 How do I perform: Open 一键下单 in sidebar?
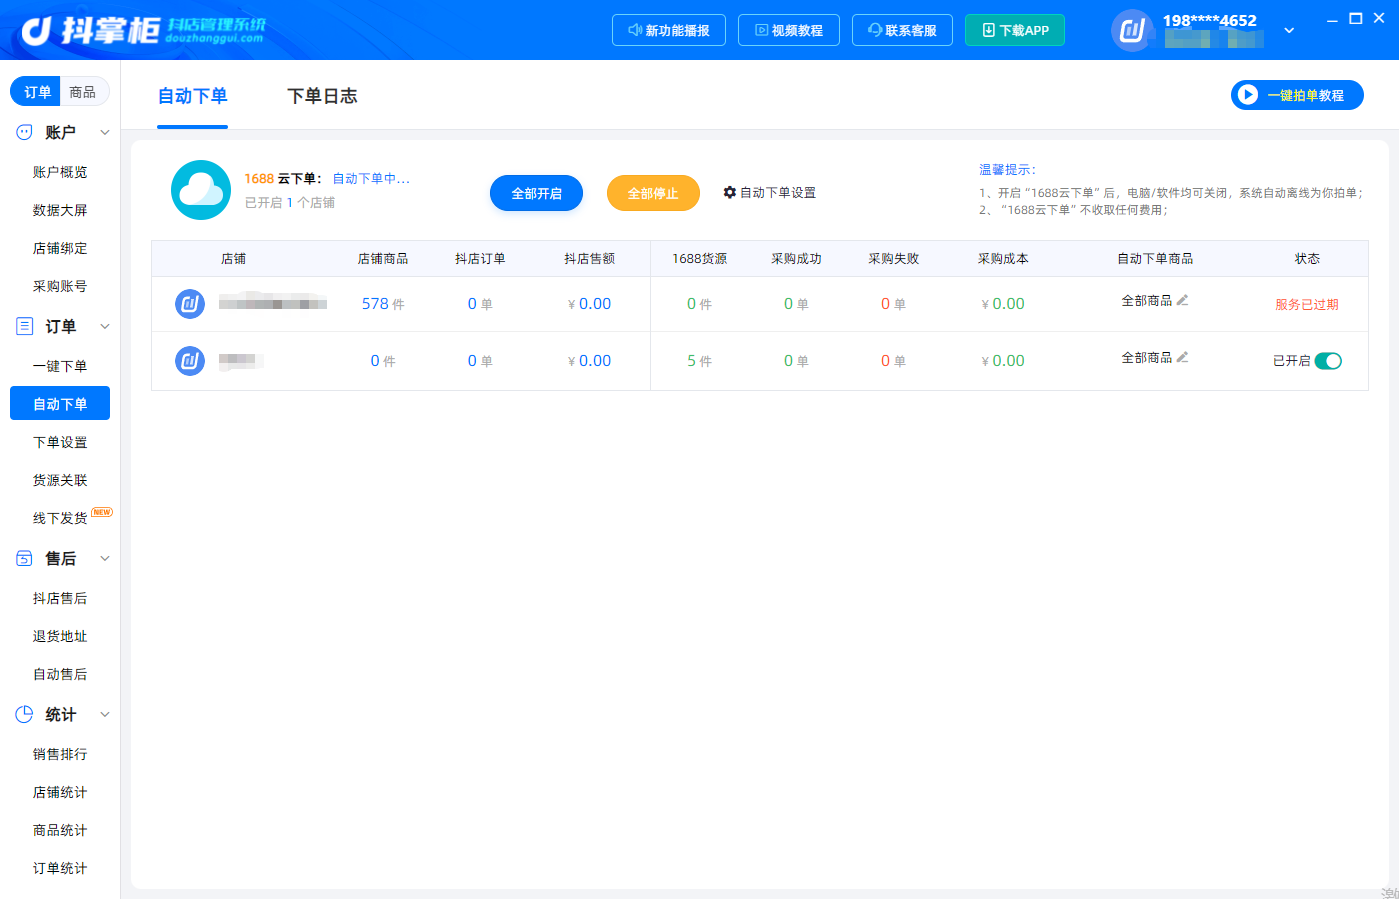click(60, 366)
